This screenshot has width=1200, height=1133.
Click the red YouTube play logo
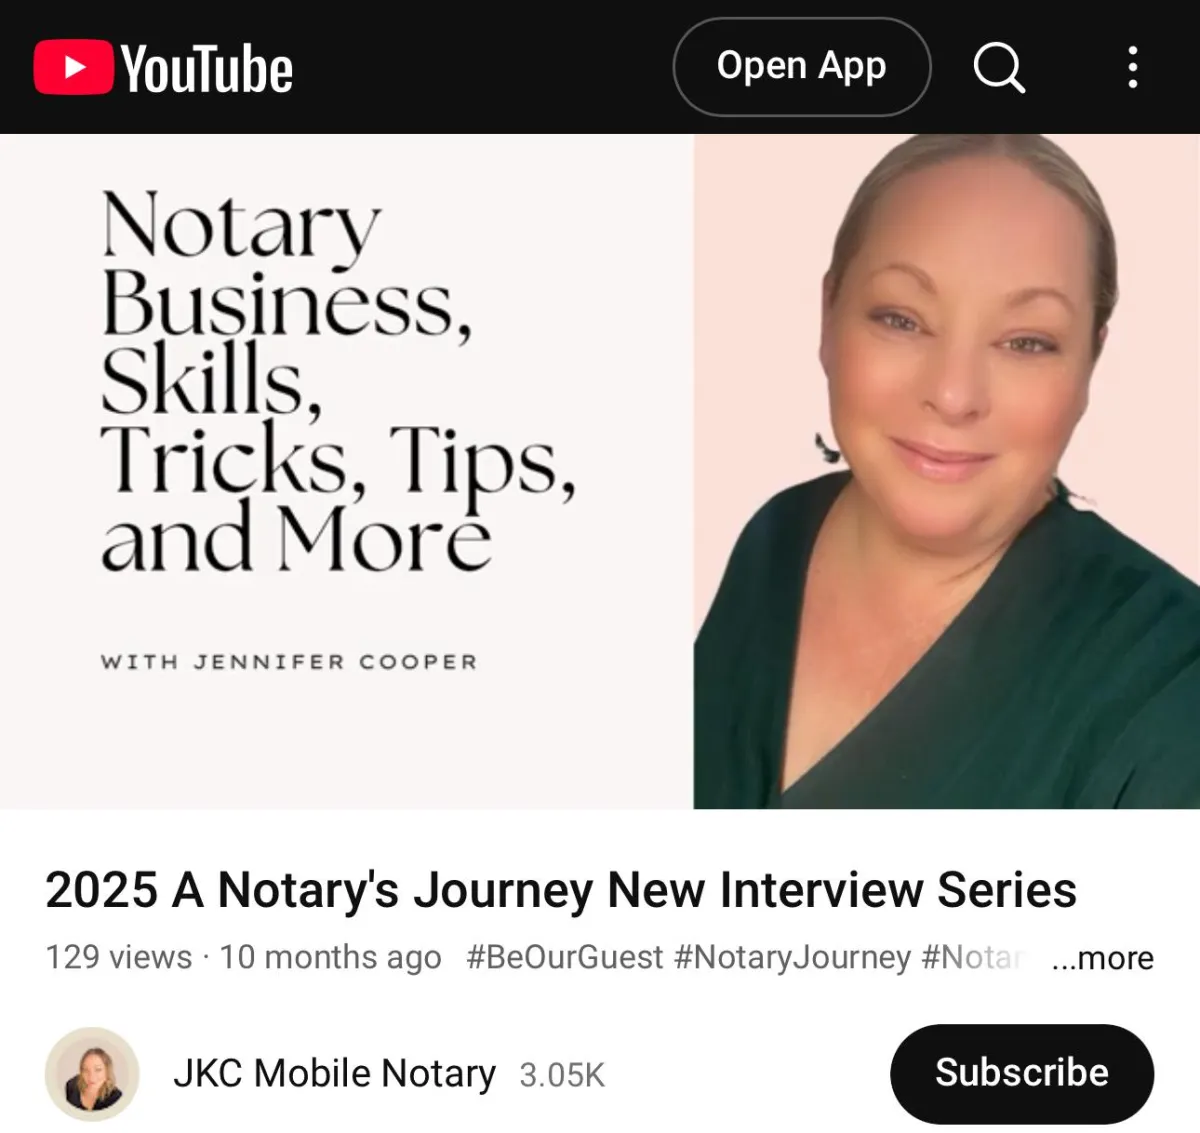[x=73, y=67]
